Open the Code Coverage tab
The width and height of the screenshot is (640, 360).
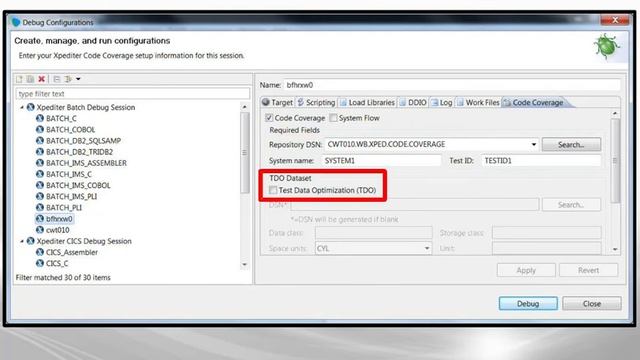coord(534,102)
